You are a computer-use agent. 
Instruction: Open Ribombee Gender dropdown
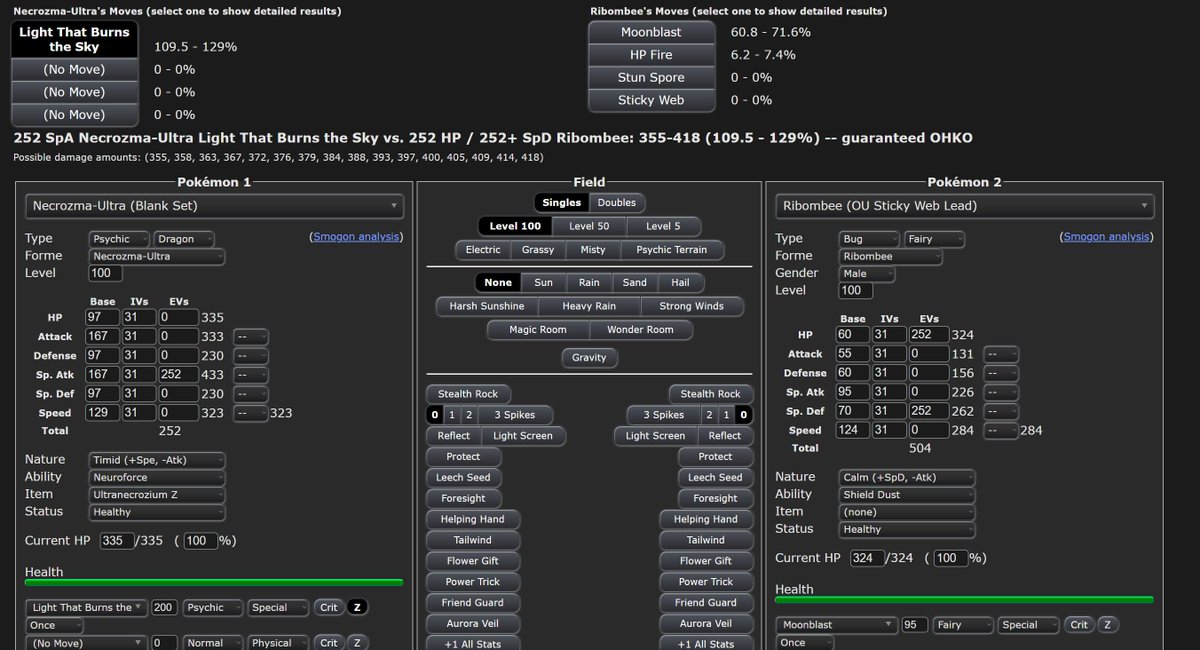868,273
